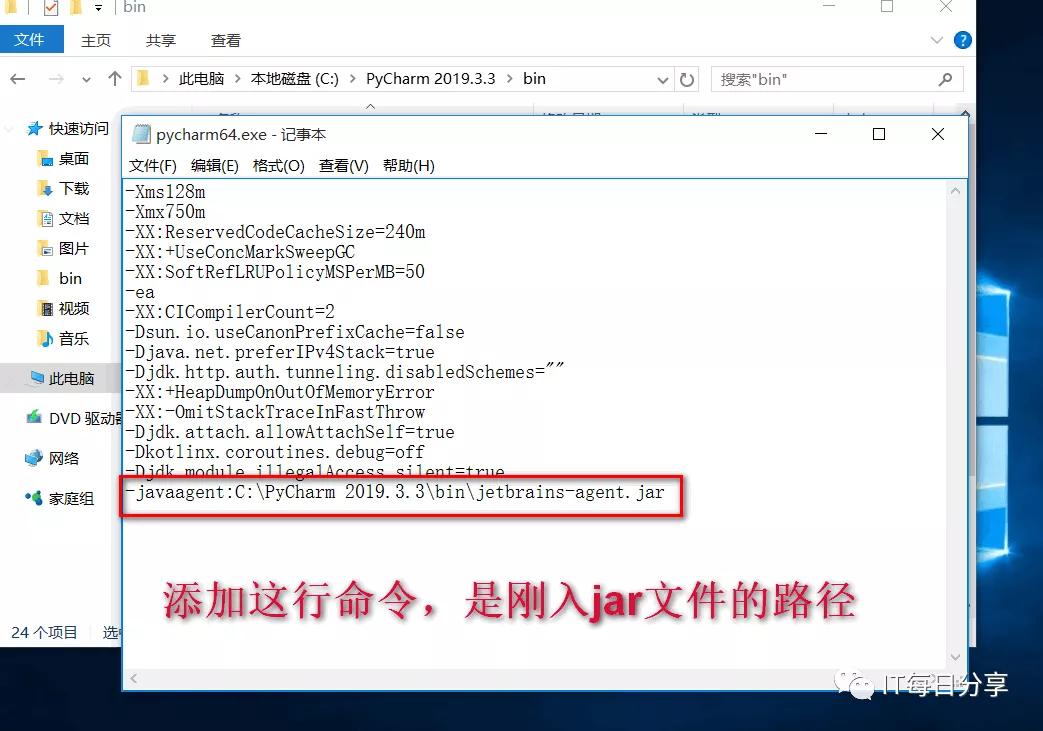Viewport: 1043px width, 731px height.
Task: Refresh the current bin folder
Action: tap(687, 80)
